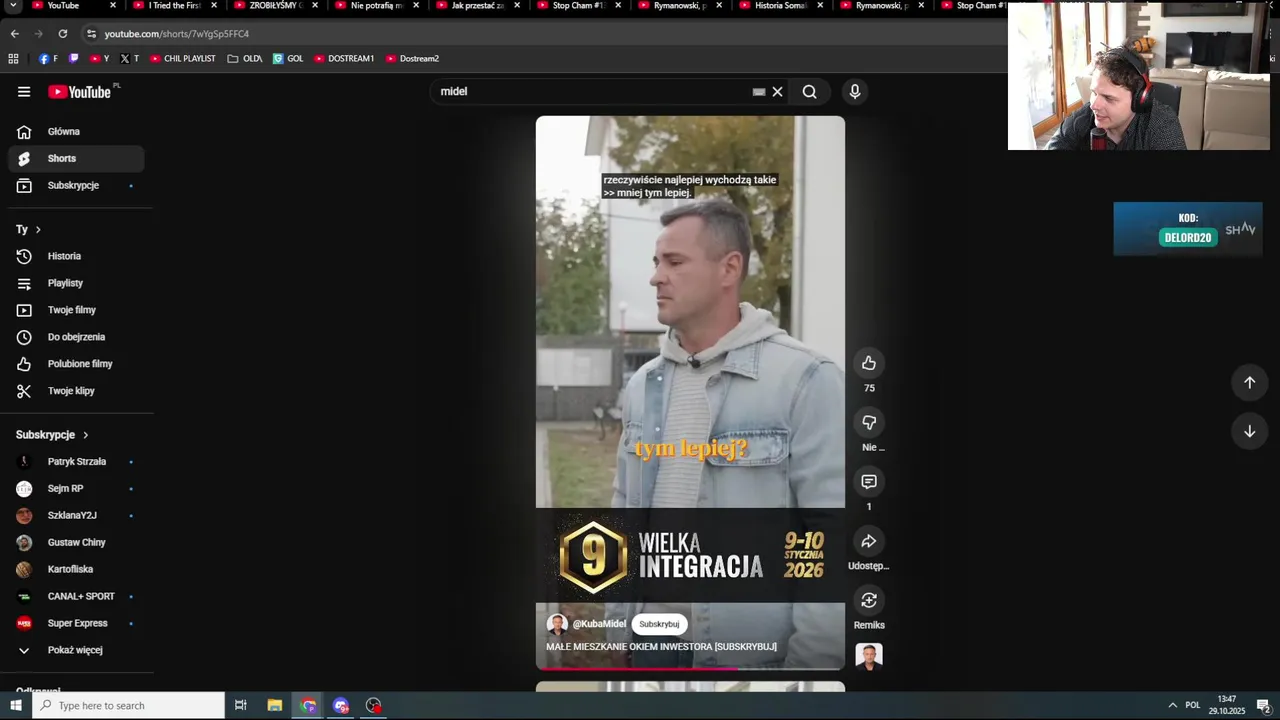Click the Windows taskbar search box
The width and height of the screenshot is (1280, 720).
click(x=128, y=705)
